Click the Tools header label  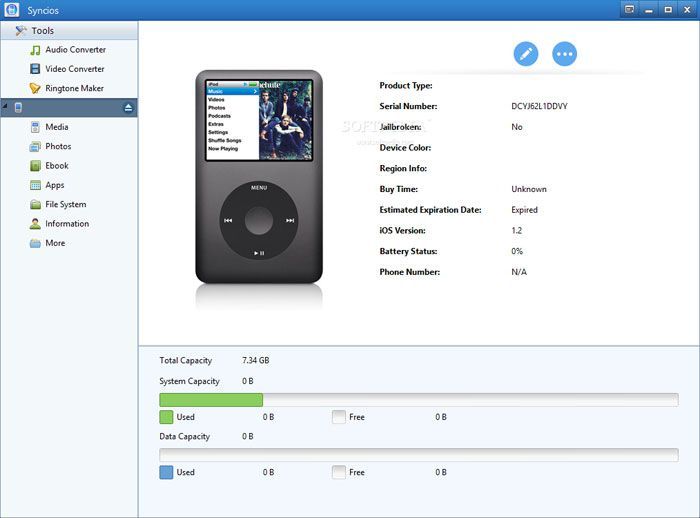42,31
